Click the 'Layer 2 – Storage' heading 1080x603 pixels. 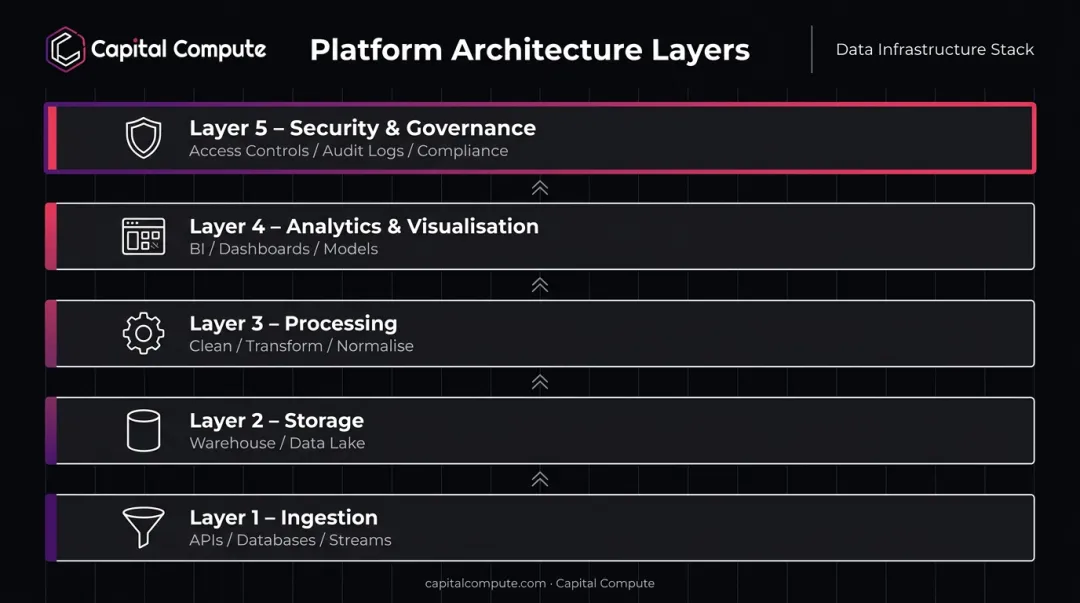tap(277, 420)
